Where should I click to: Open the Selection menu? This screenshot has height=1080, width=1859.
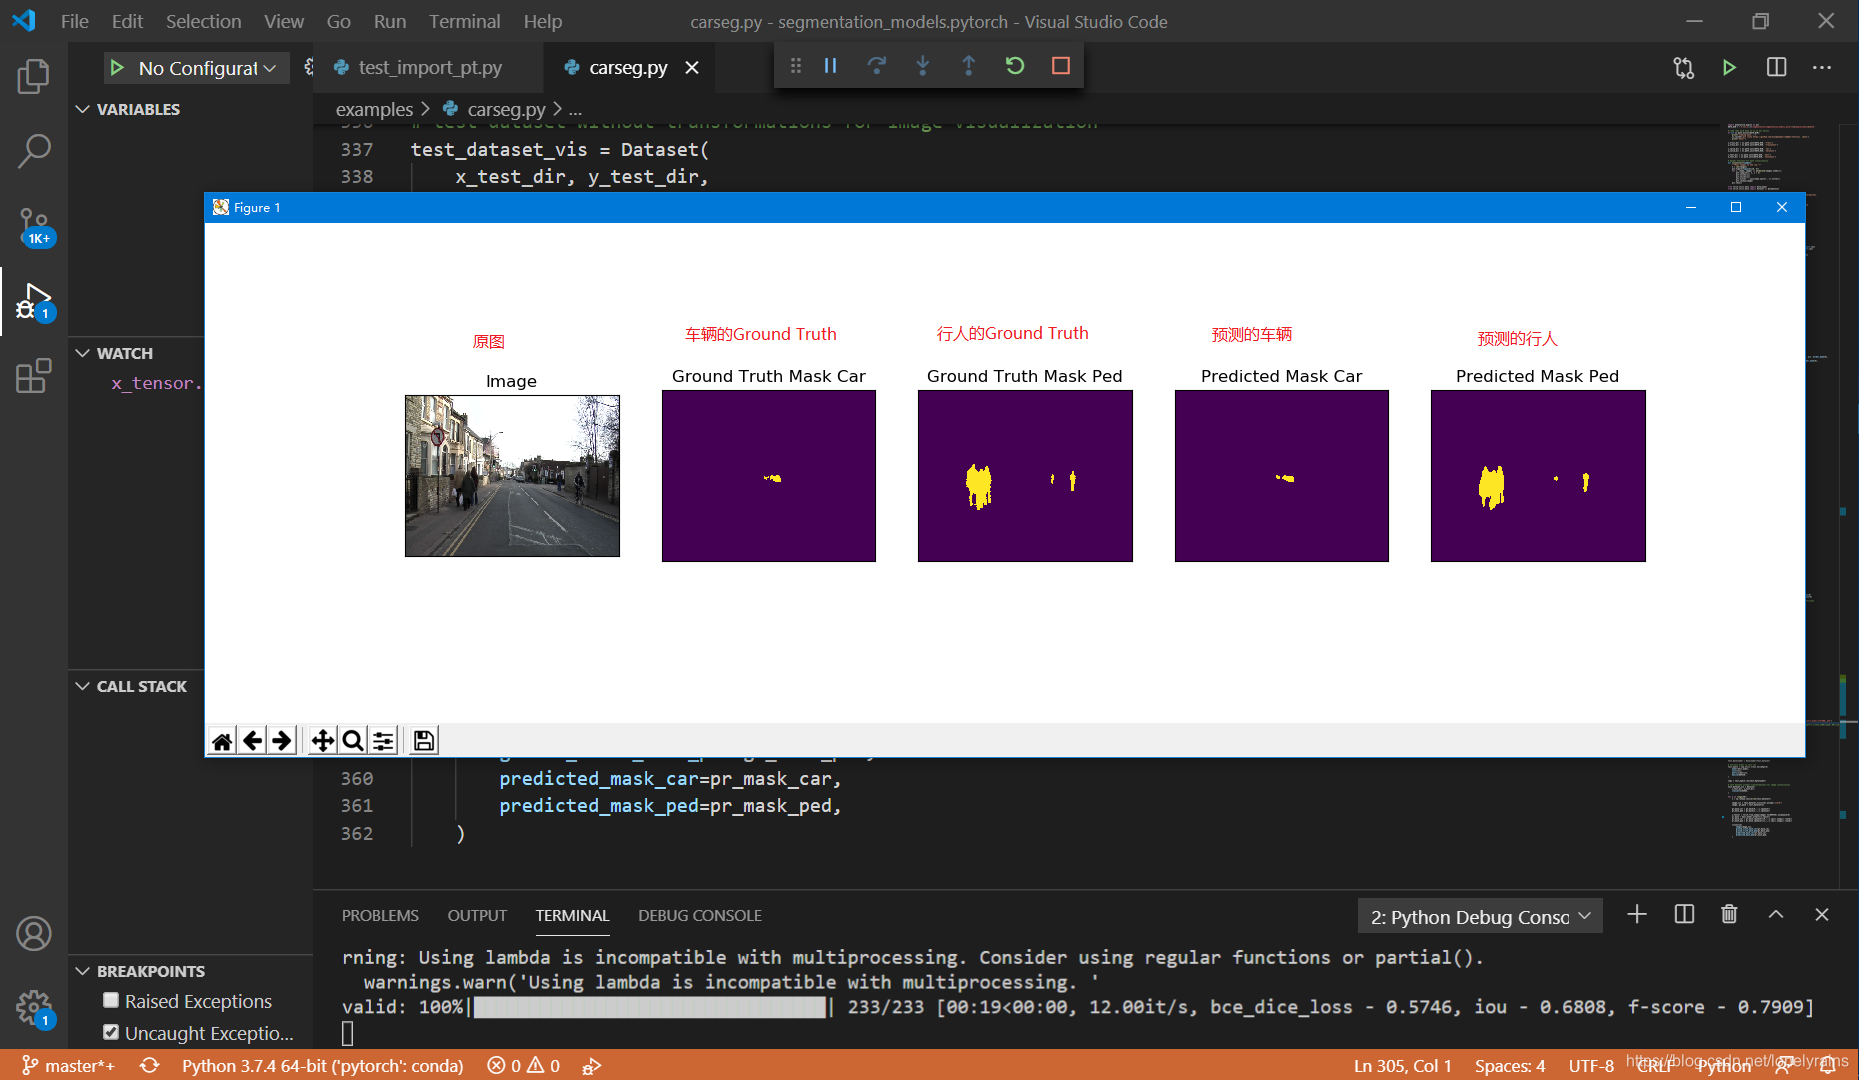pos(203,21)
